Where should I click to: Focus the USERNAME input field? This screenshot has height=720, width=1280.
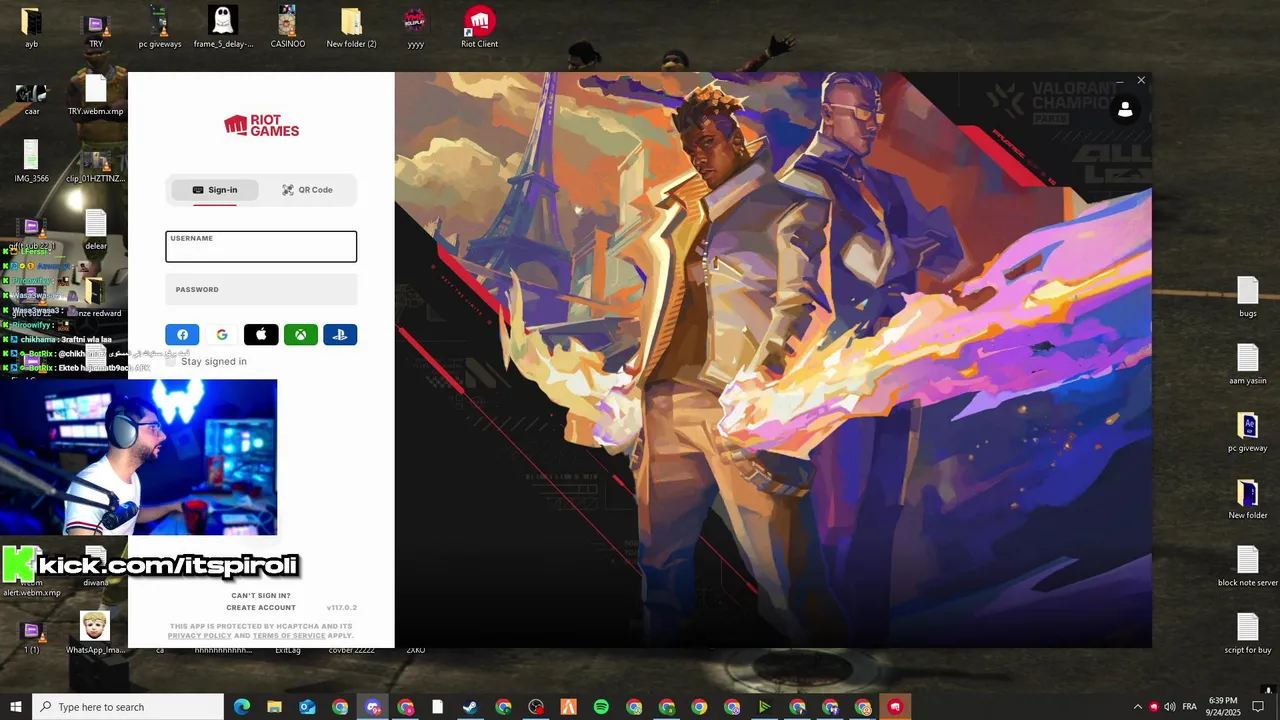pyautogui.click(x=261, y=247)
